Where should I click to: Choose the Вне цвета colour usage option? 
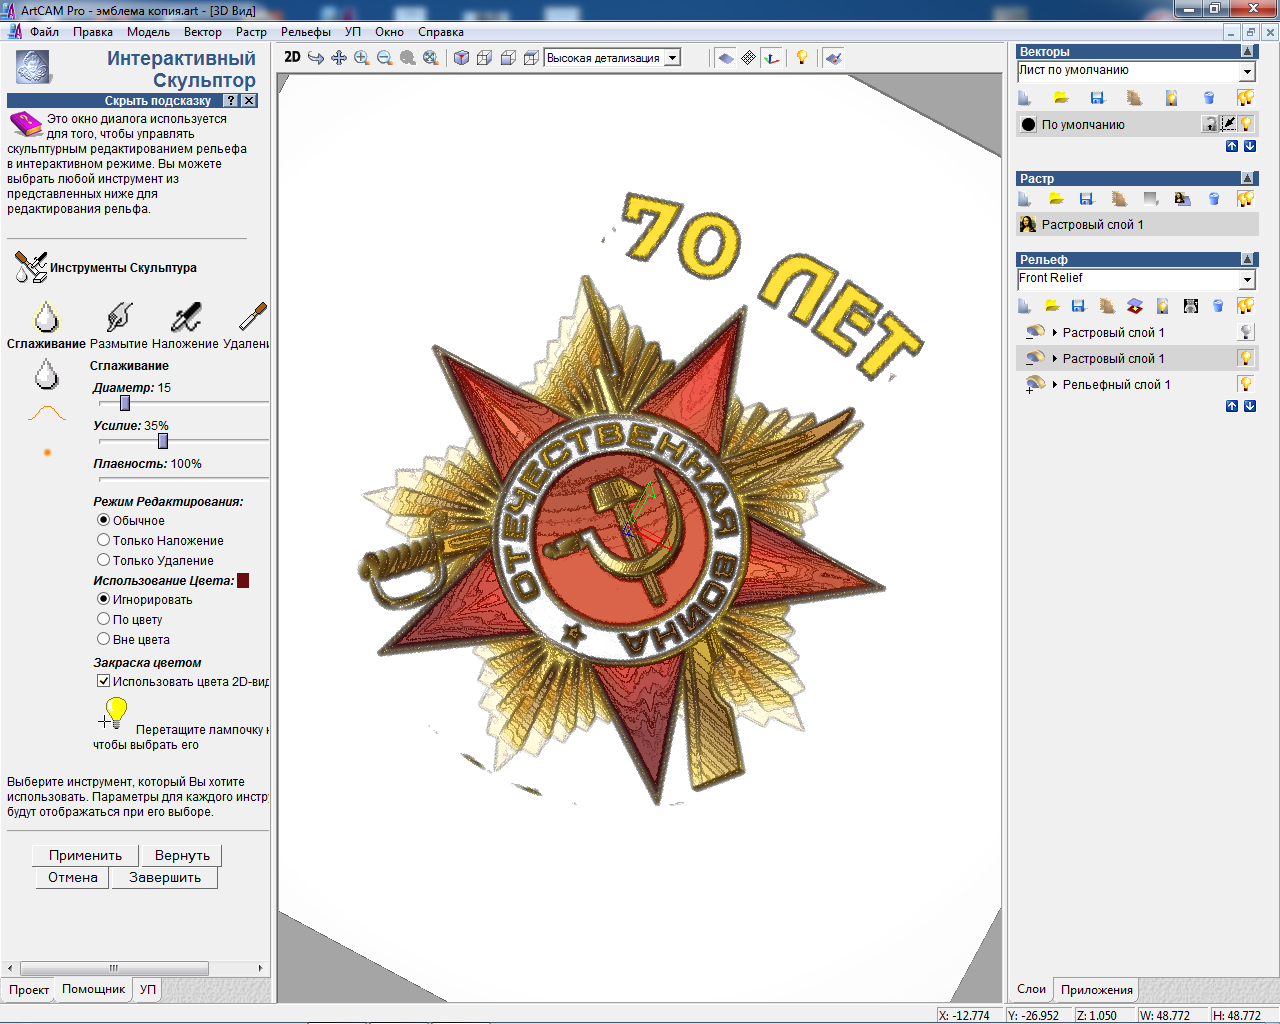coord(103,639)
